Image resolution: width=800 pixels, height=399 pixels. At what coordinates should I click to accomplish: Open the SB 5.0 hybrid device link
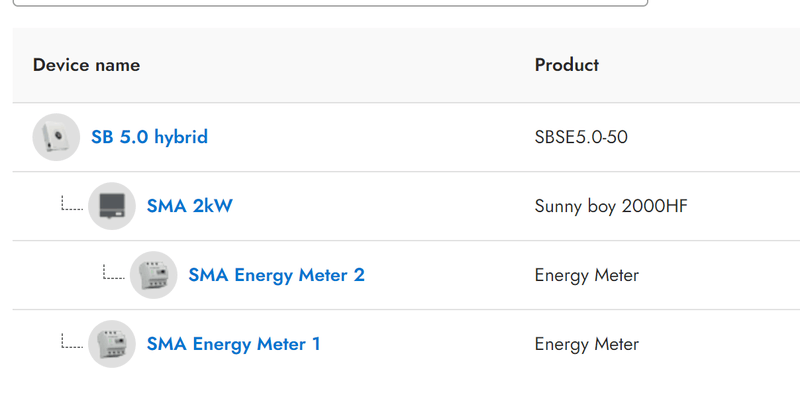(x=149, y=137)
